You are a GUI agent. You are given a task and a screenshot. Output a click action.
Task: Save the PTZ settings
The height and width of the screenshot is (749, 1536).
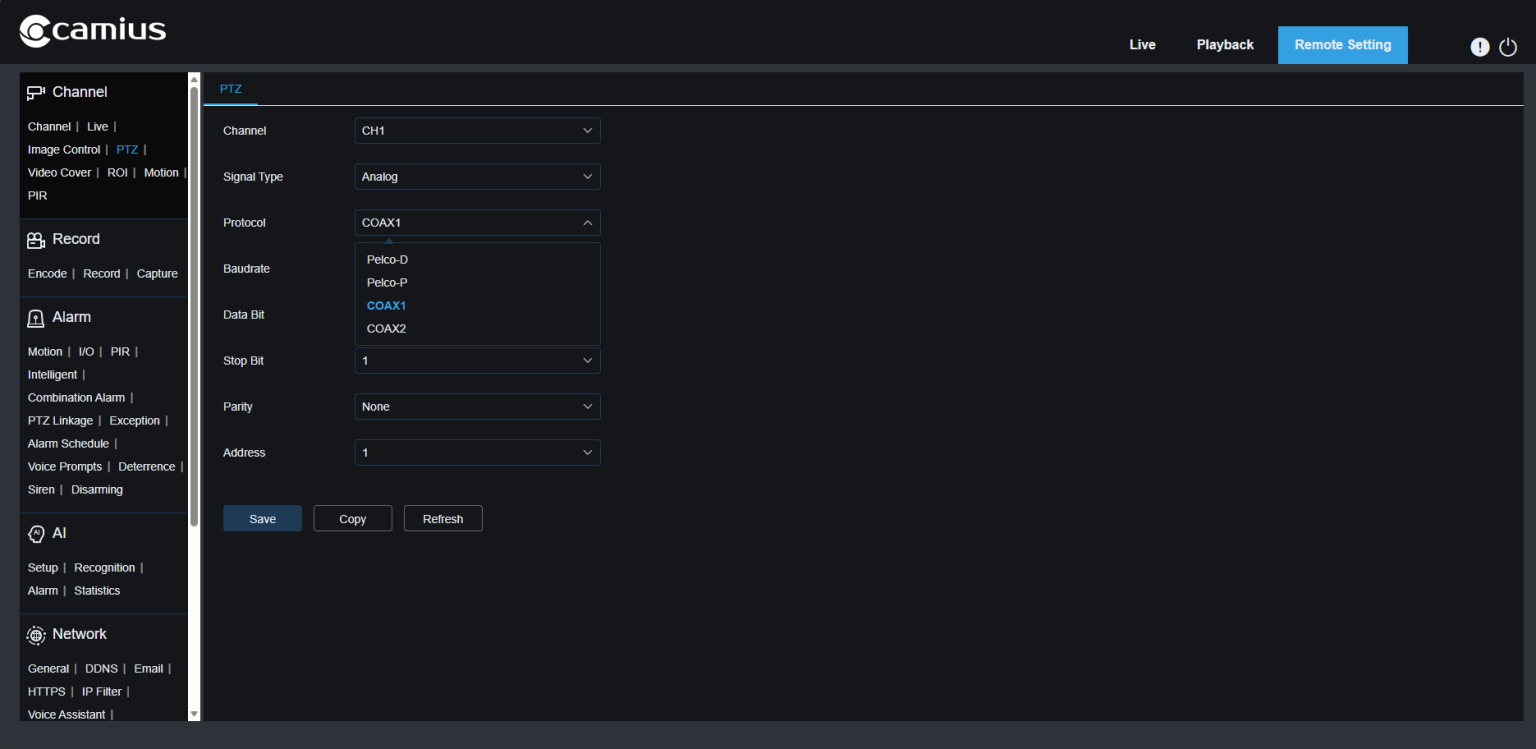[x=262, y=518]
